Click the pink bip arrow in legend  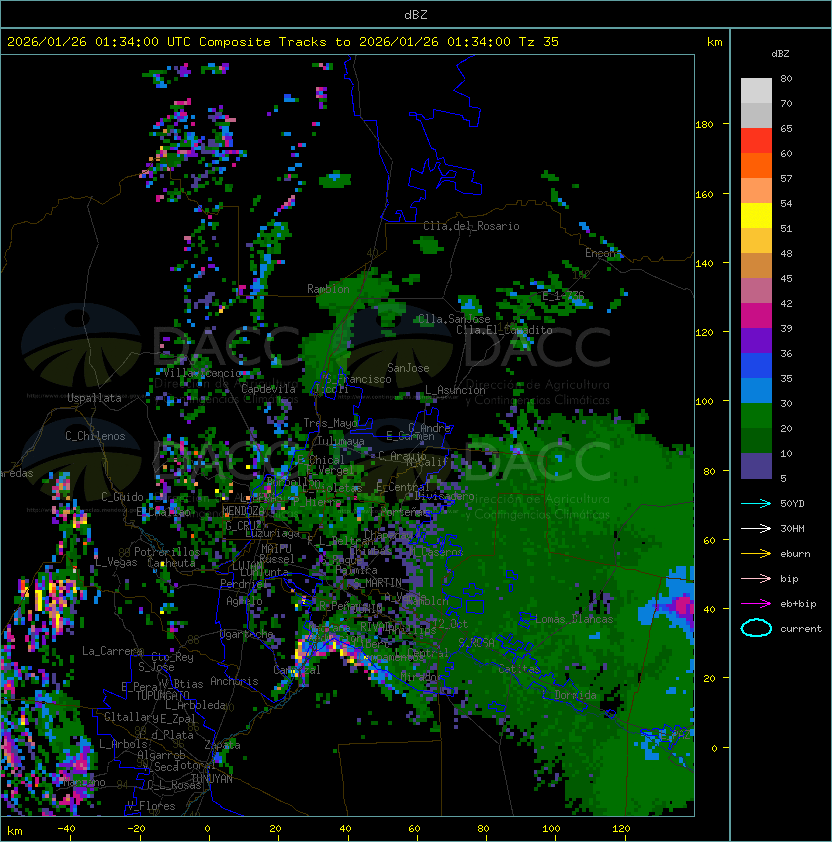point(756,578)
